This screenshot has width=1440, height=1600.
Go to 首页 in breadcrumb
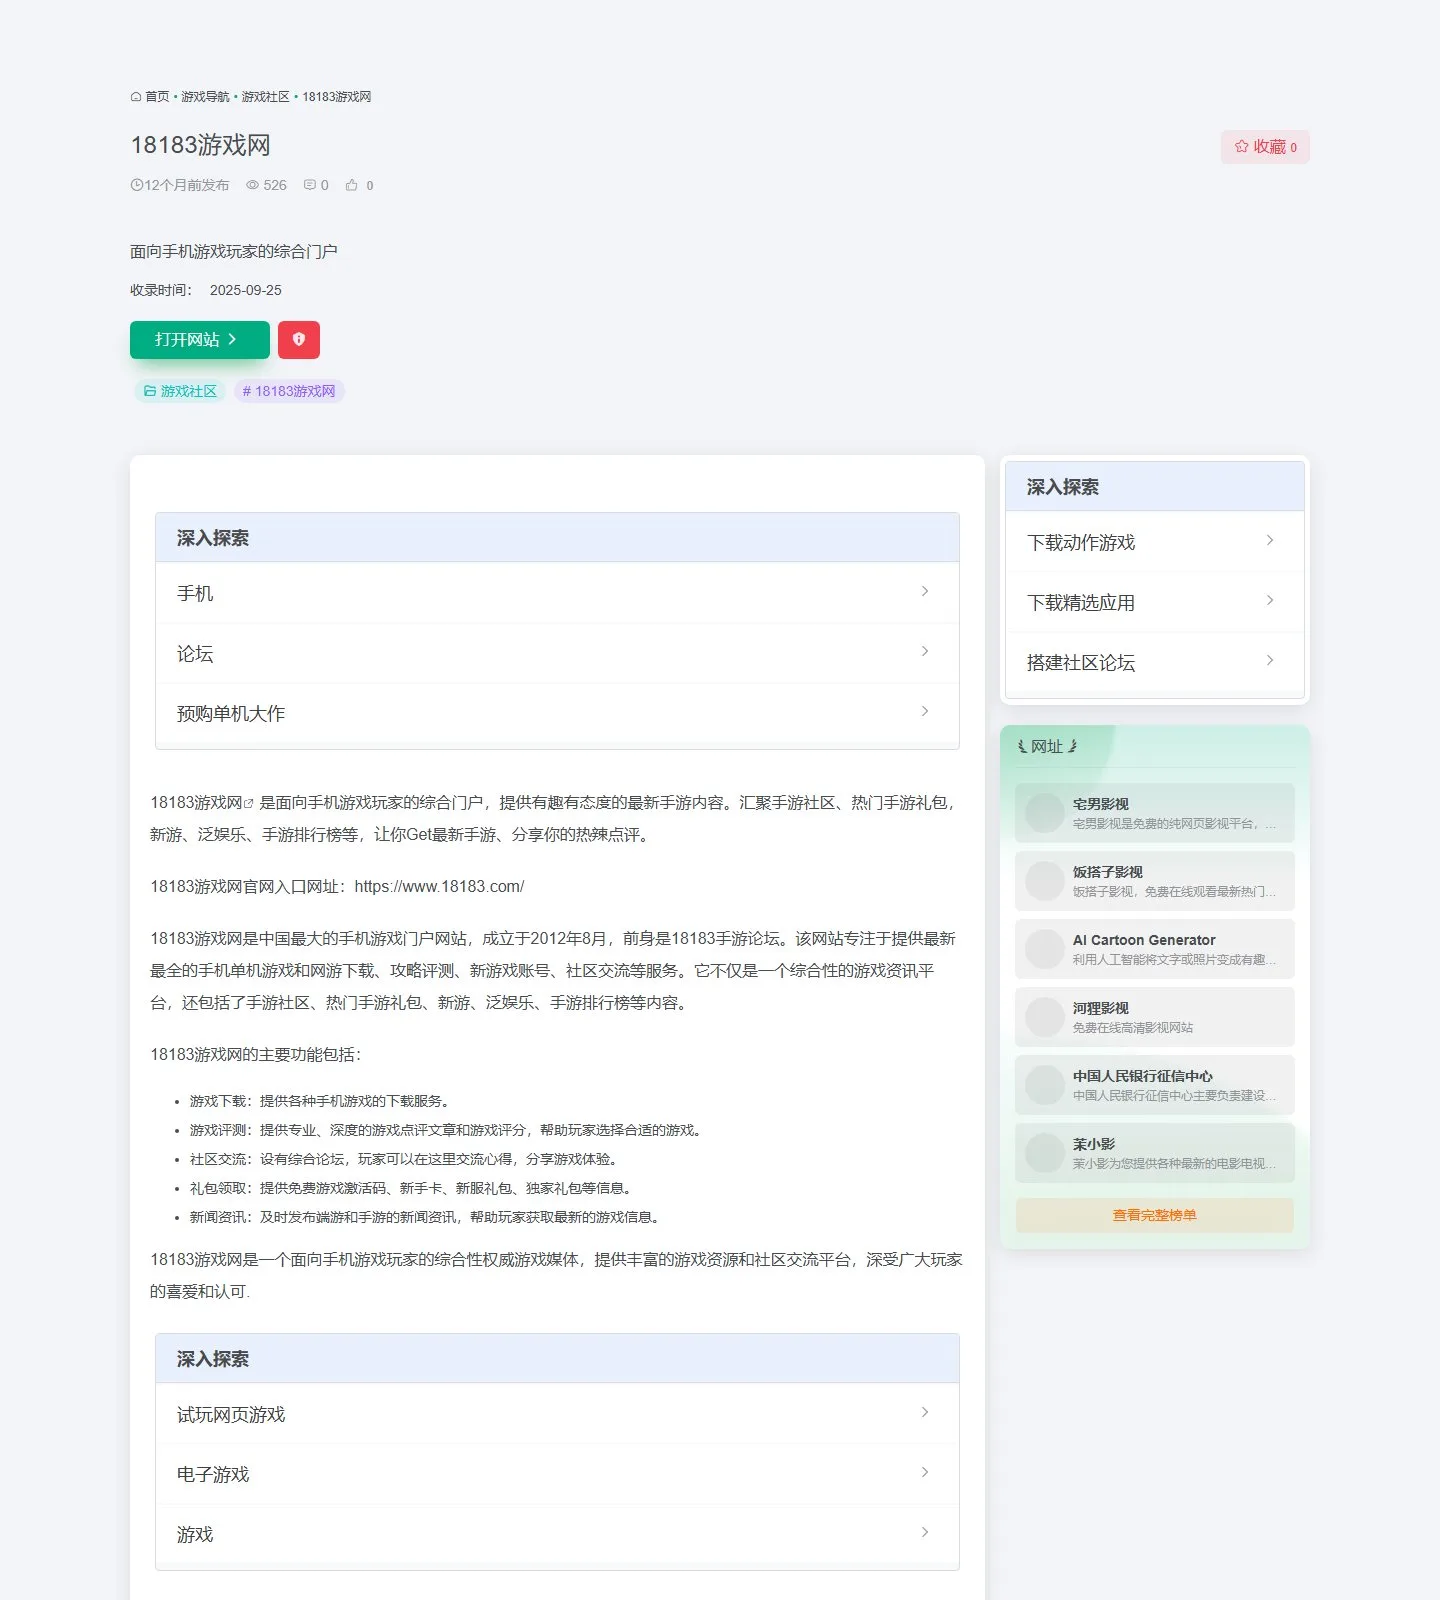157,97
